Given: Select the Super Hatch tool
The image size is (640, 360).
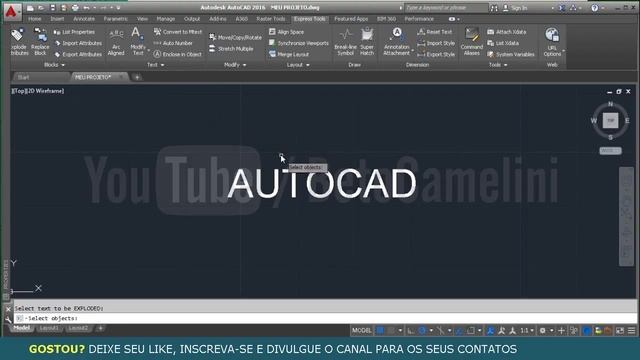Looking at the screenshot, I should coord(367,42).
